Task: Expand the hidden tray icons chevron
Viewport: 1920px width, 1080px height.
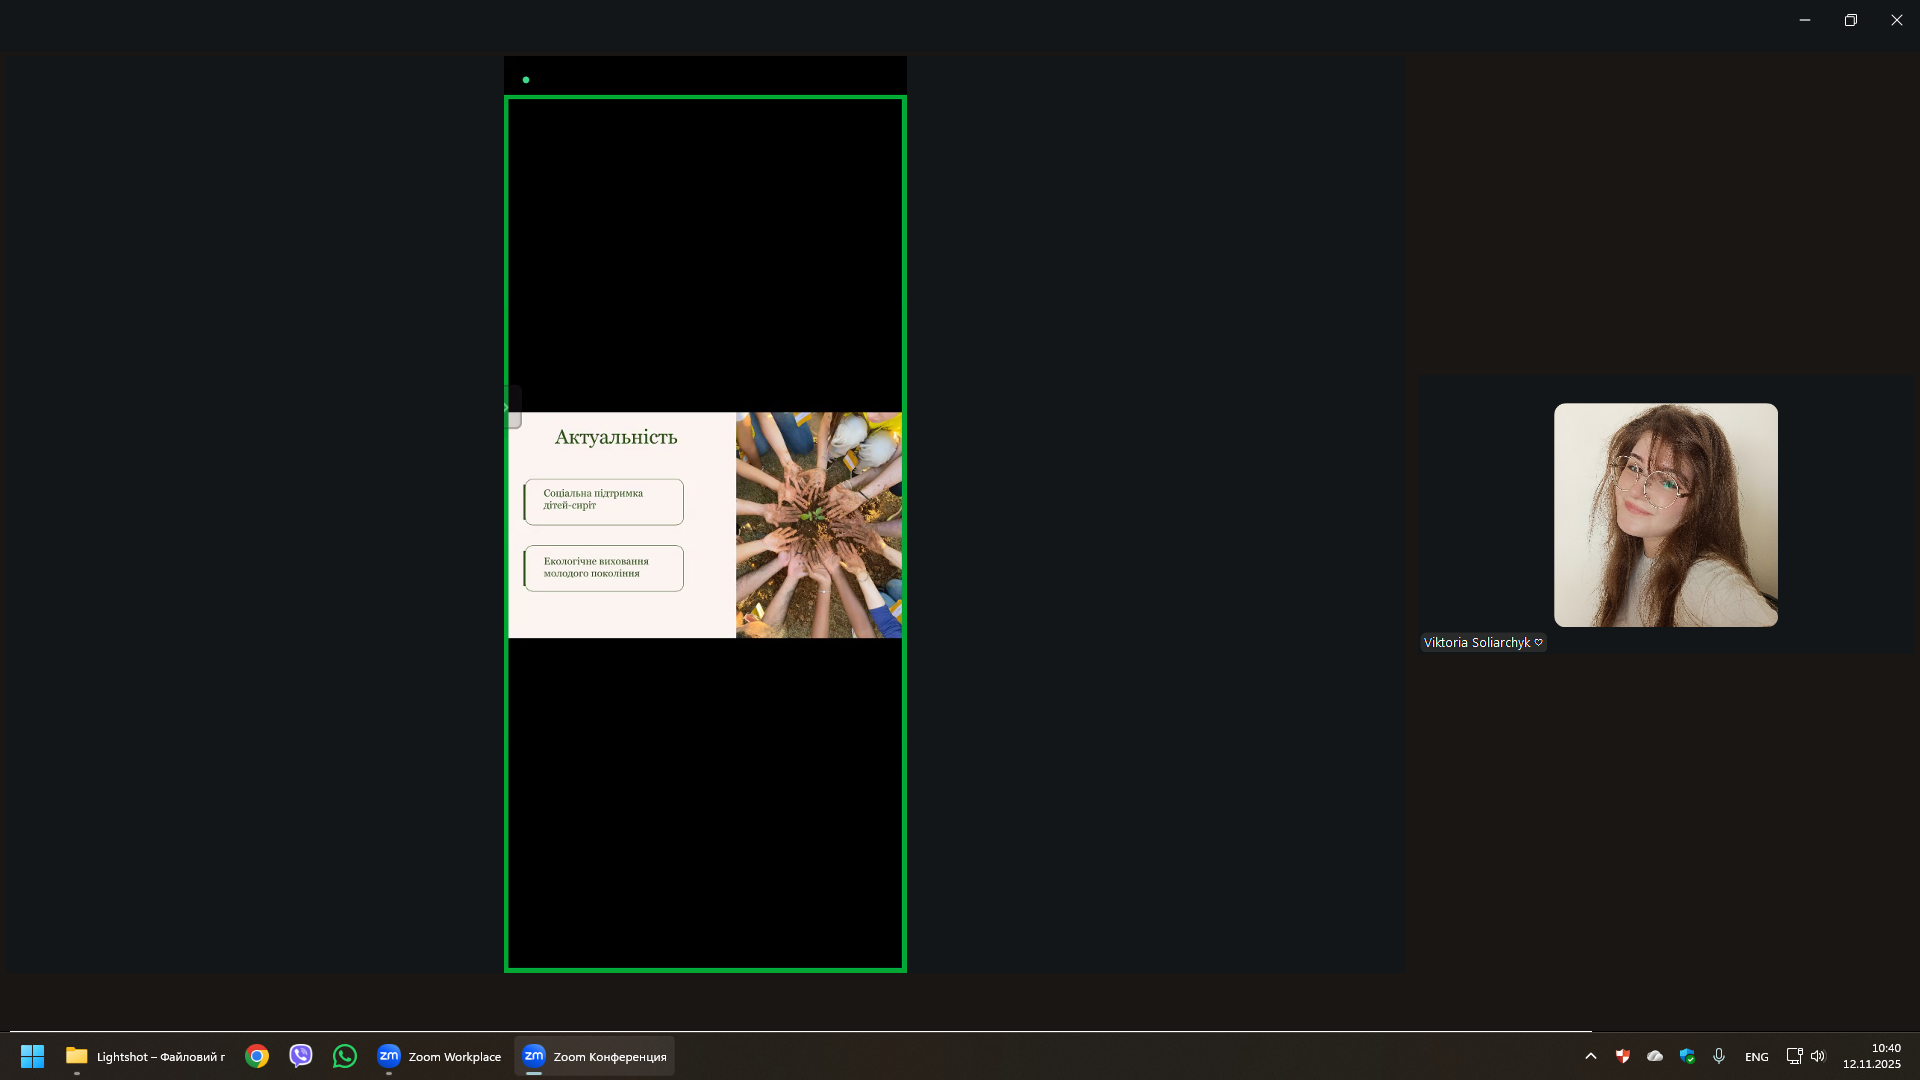Action: tap(1591, 1056)
